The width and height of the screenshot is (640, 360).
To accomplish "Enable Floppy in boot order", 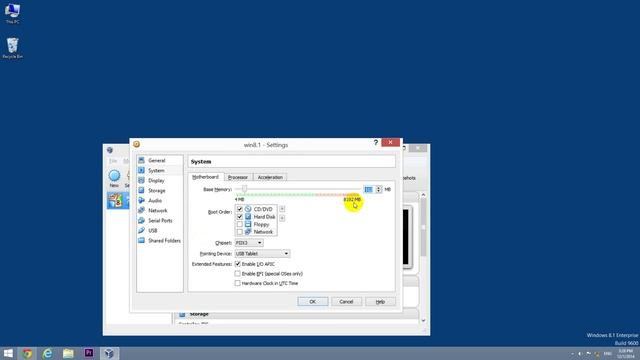I will coord(240,224).
